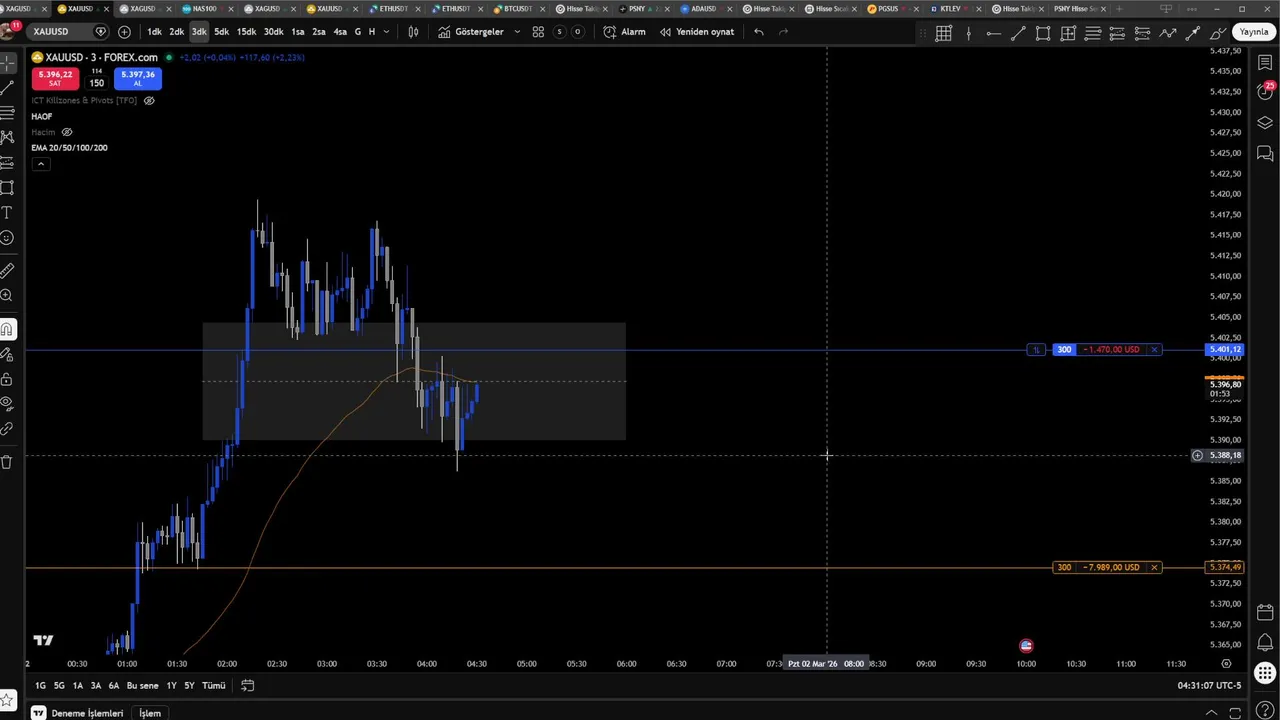
Task: Select the ruler measure tool
Action: (x=7, y=270)
